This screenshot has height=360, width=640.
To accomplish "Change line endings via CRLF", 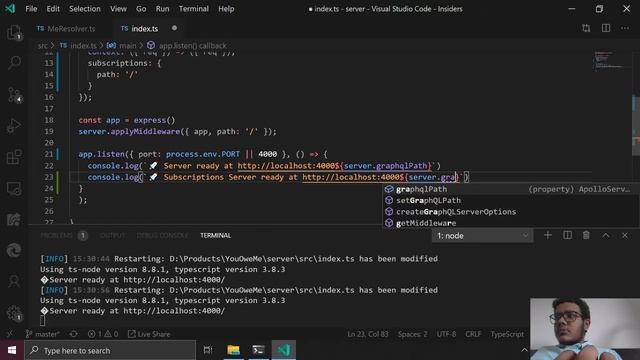I will coord(473,334).
